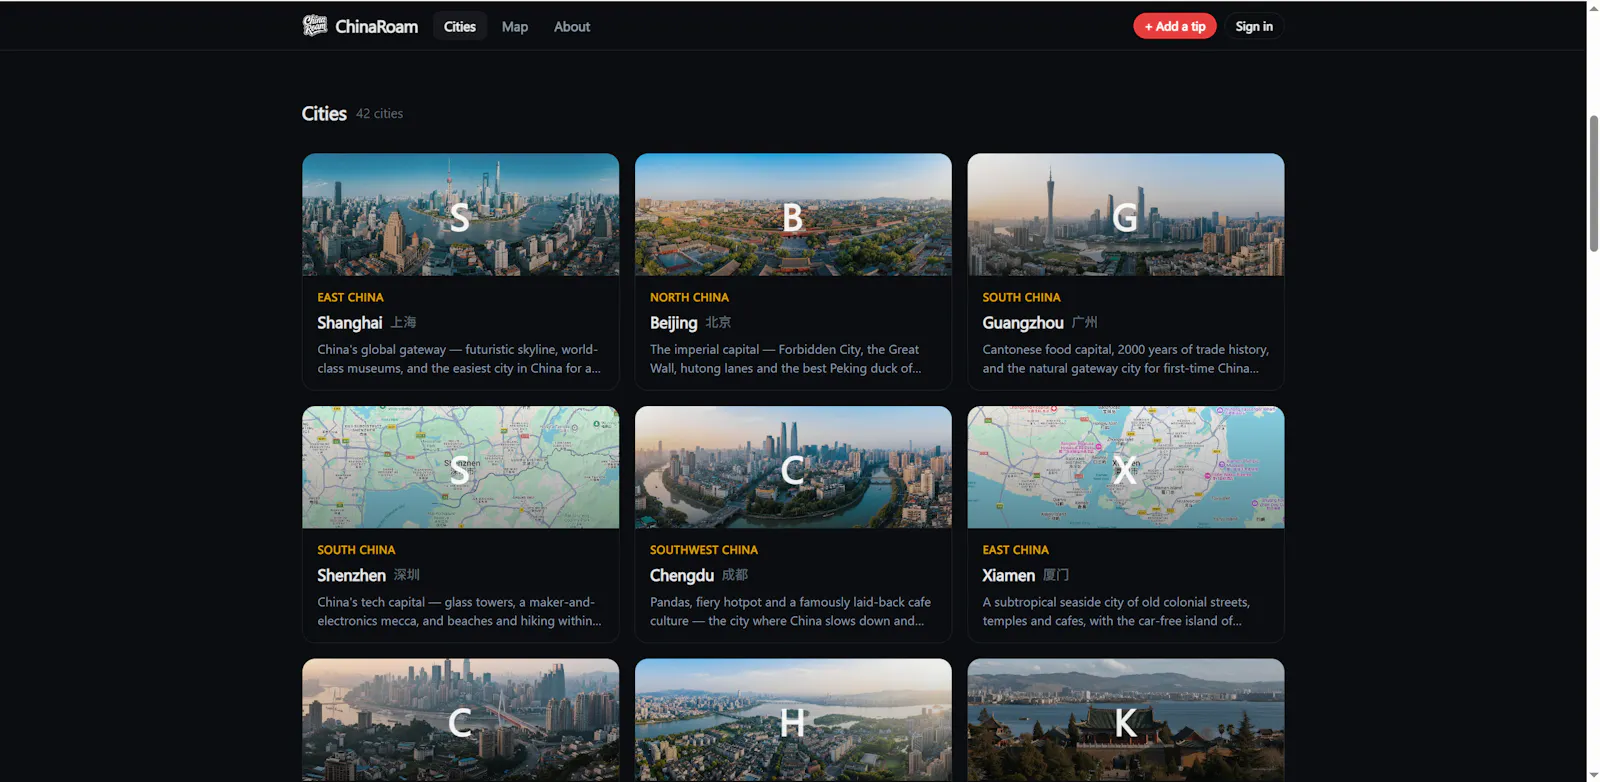Open the Chengdu cityscape thumbnail
Screen dimensions: 1600x782
(x=793, y=467)
